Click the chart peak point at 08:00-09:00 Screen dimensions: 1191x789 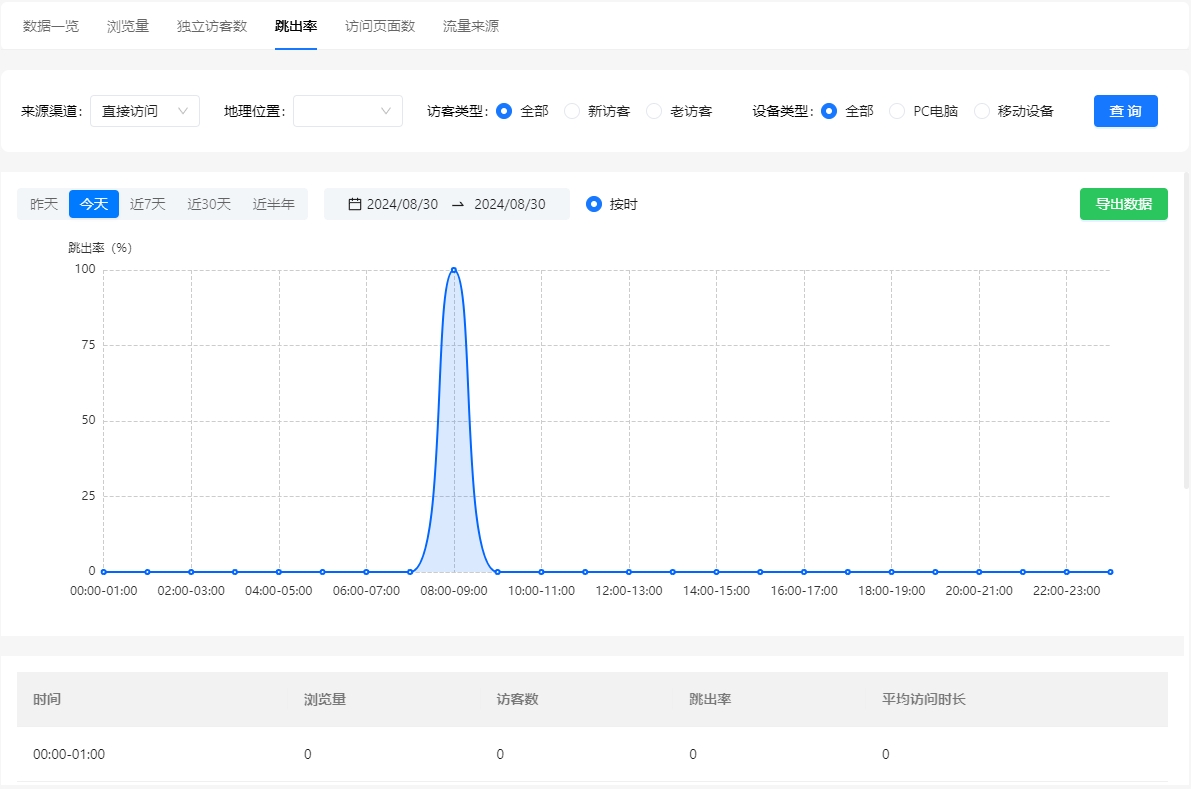coord(454,268)
